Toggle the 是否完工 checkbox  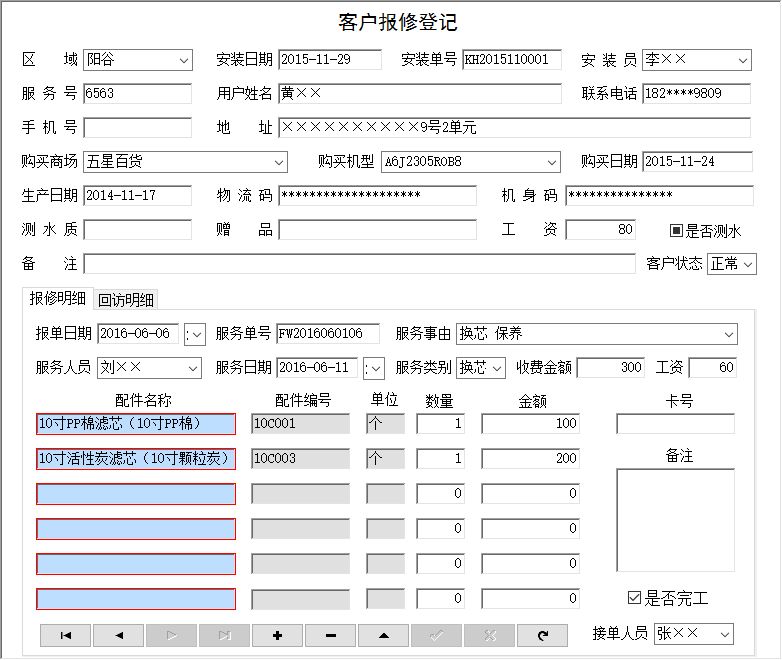click(634, 597)
